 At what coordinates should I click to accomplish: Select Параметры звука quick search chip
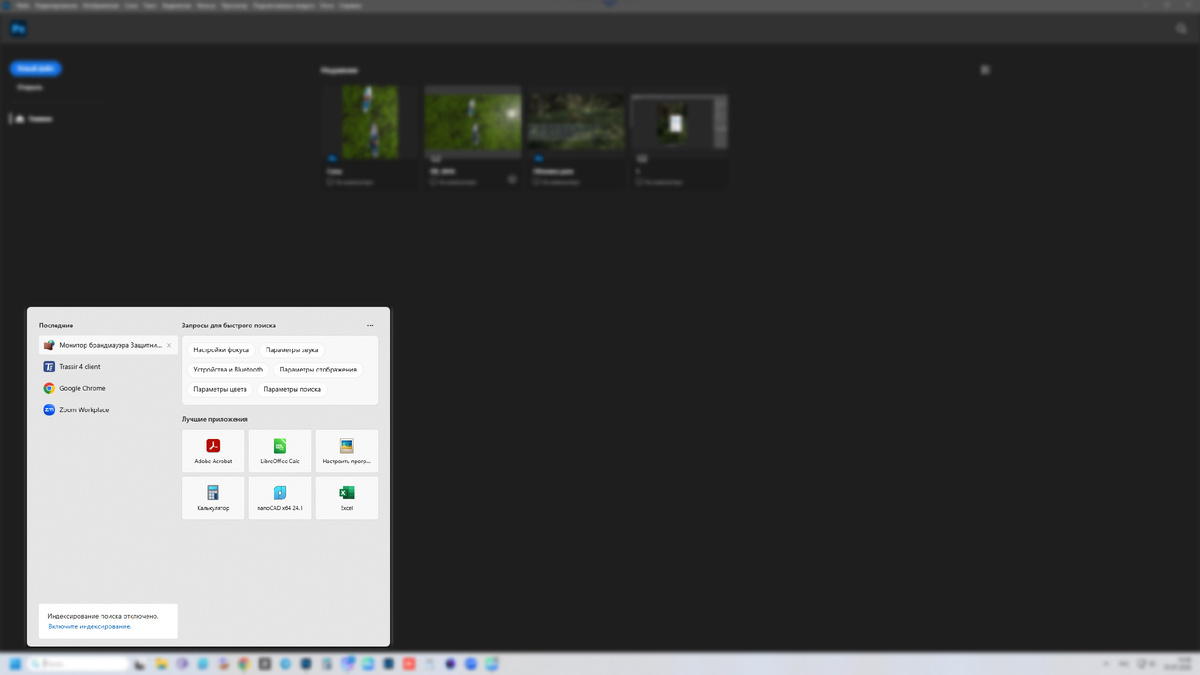click(x=292, y=350)
